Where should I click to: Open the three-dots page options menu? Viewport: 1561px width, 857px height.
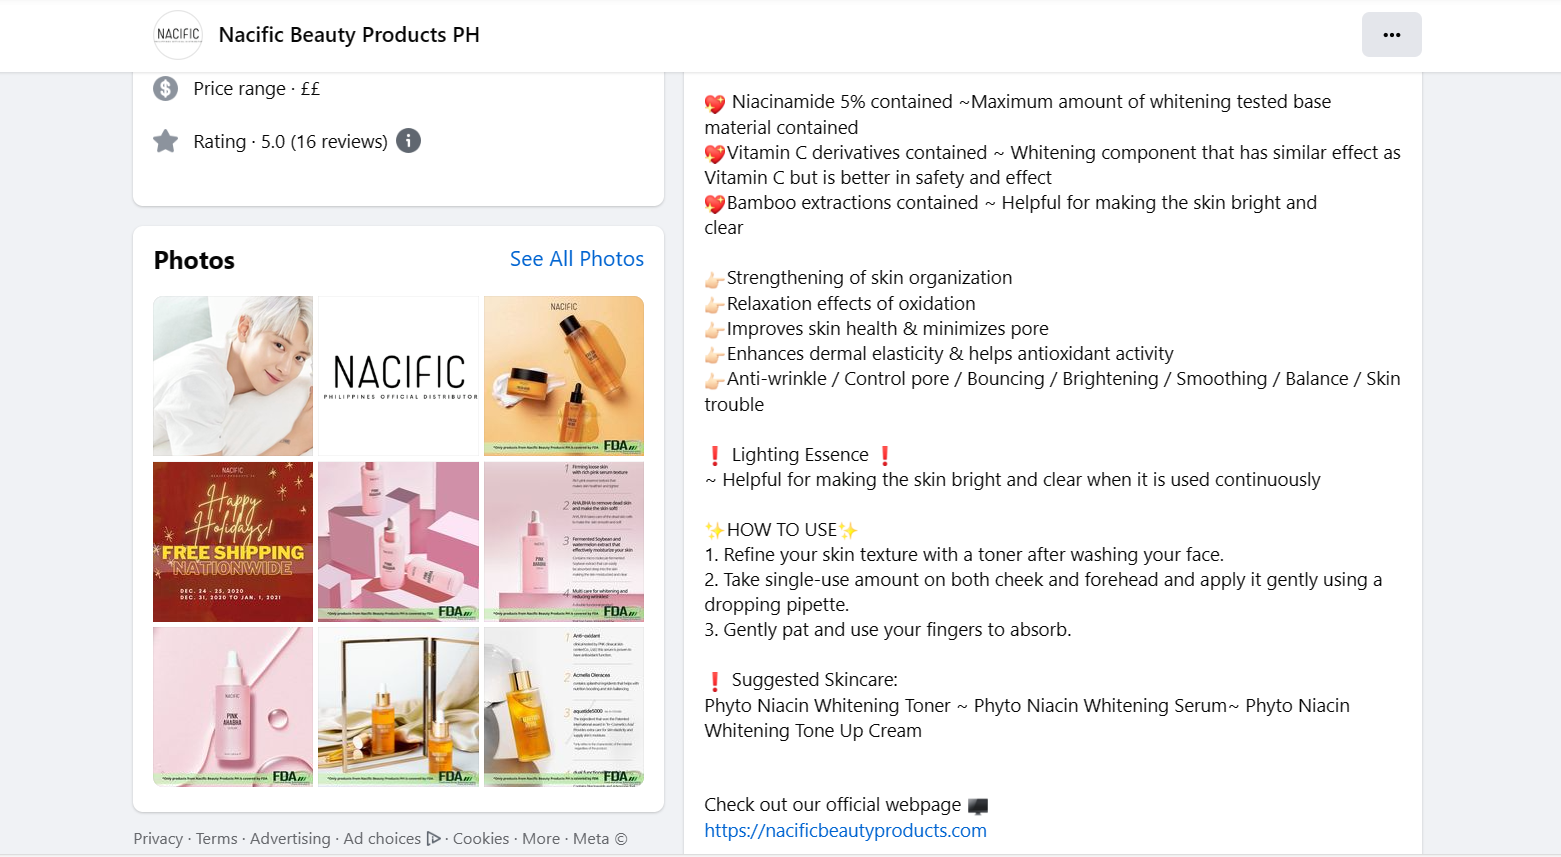coord(1391,35)
